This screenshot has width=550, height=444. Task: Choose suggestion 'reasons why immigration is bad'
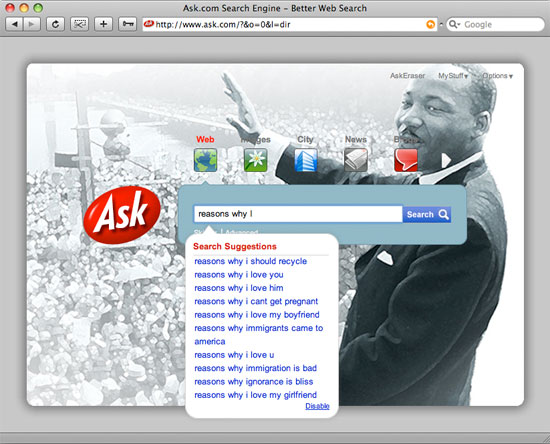click(255, 368)
